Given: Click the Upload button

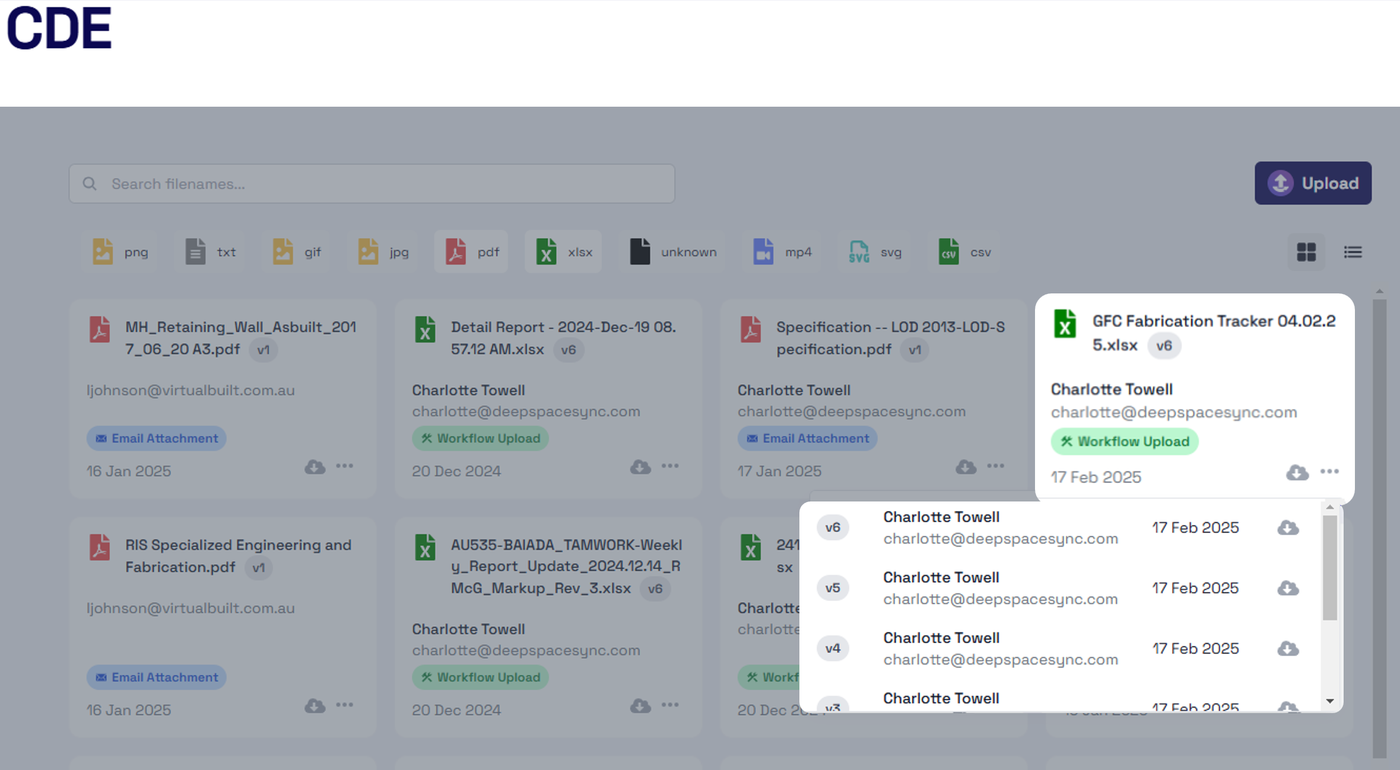Looking at the screenshot, I should pyautogui.click(x=1313, y=183).
